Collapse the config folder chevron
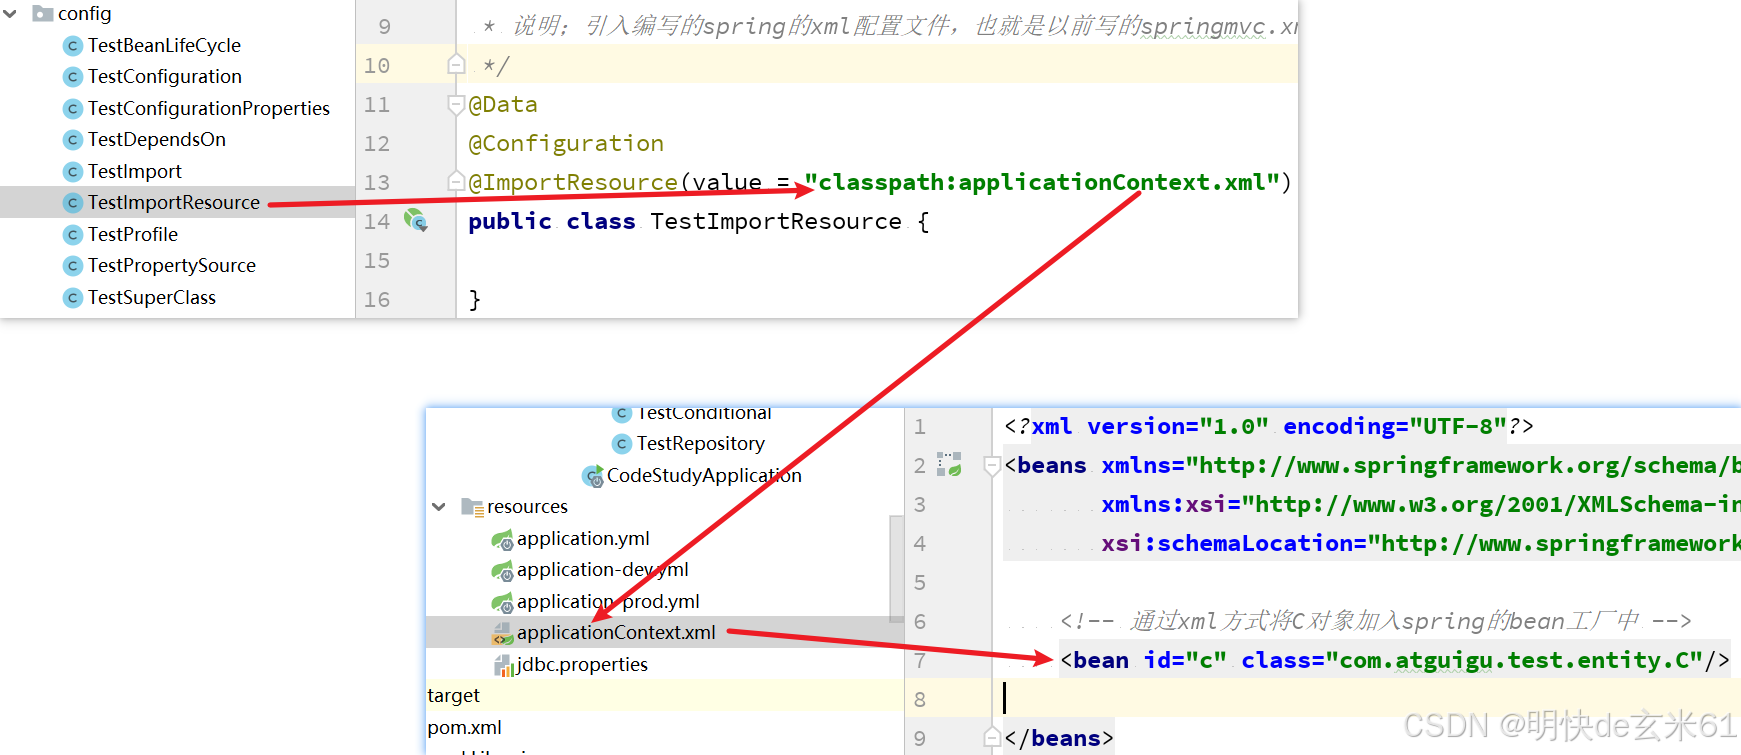Viewport: 1741px width, 755px height. [10, 14]
